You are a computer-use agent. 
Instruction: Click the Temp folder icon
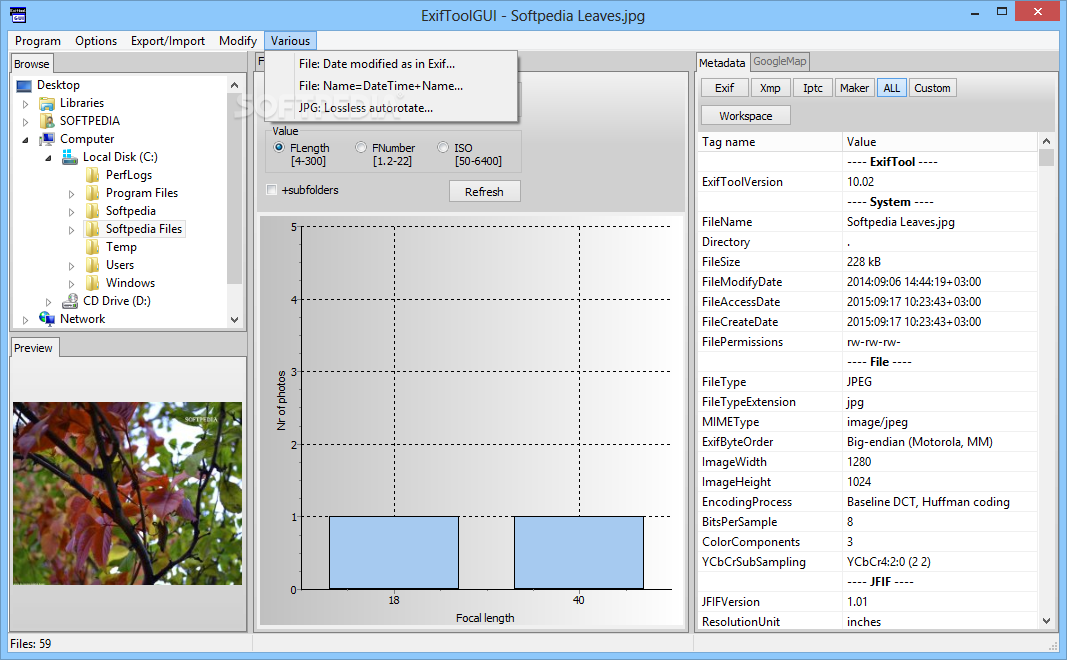click(93, 247)
